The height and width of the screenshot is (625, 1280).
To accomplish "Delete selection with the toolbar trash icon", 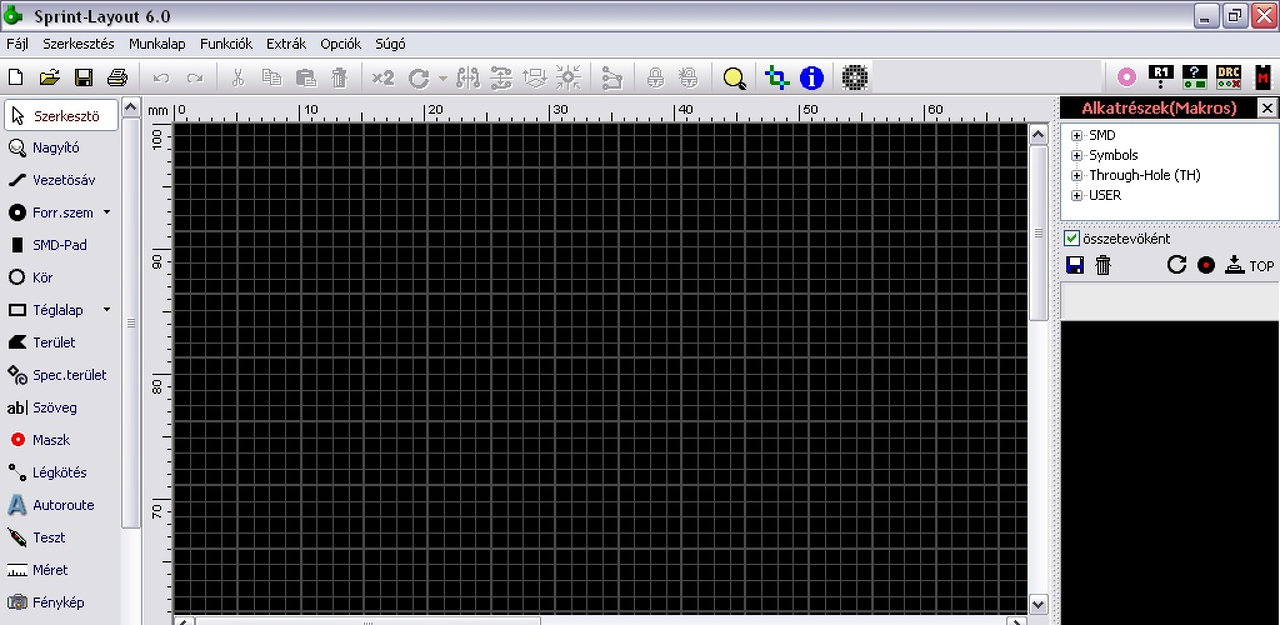I will tap(340, 77).
